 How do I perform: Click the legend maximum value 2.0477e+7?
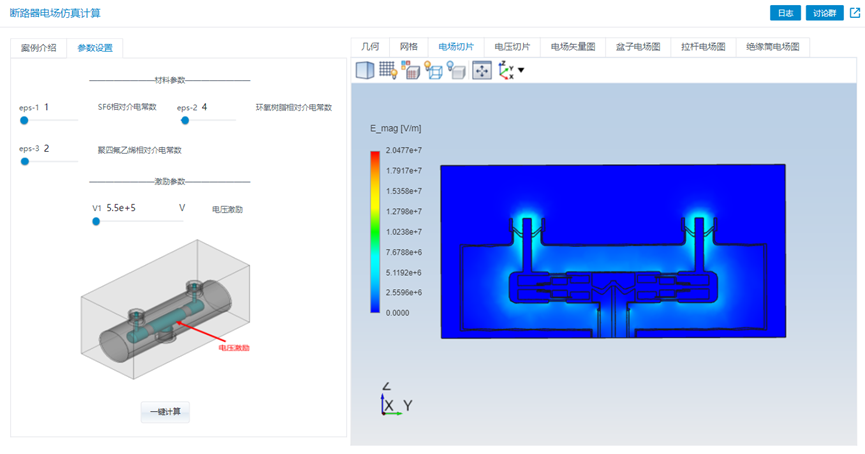[404, 150]
